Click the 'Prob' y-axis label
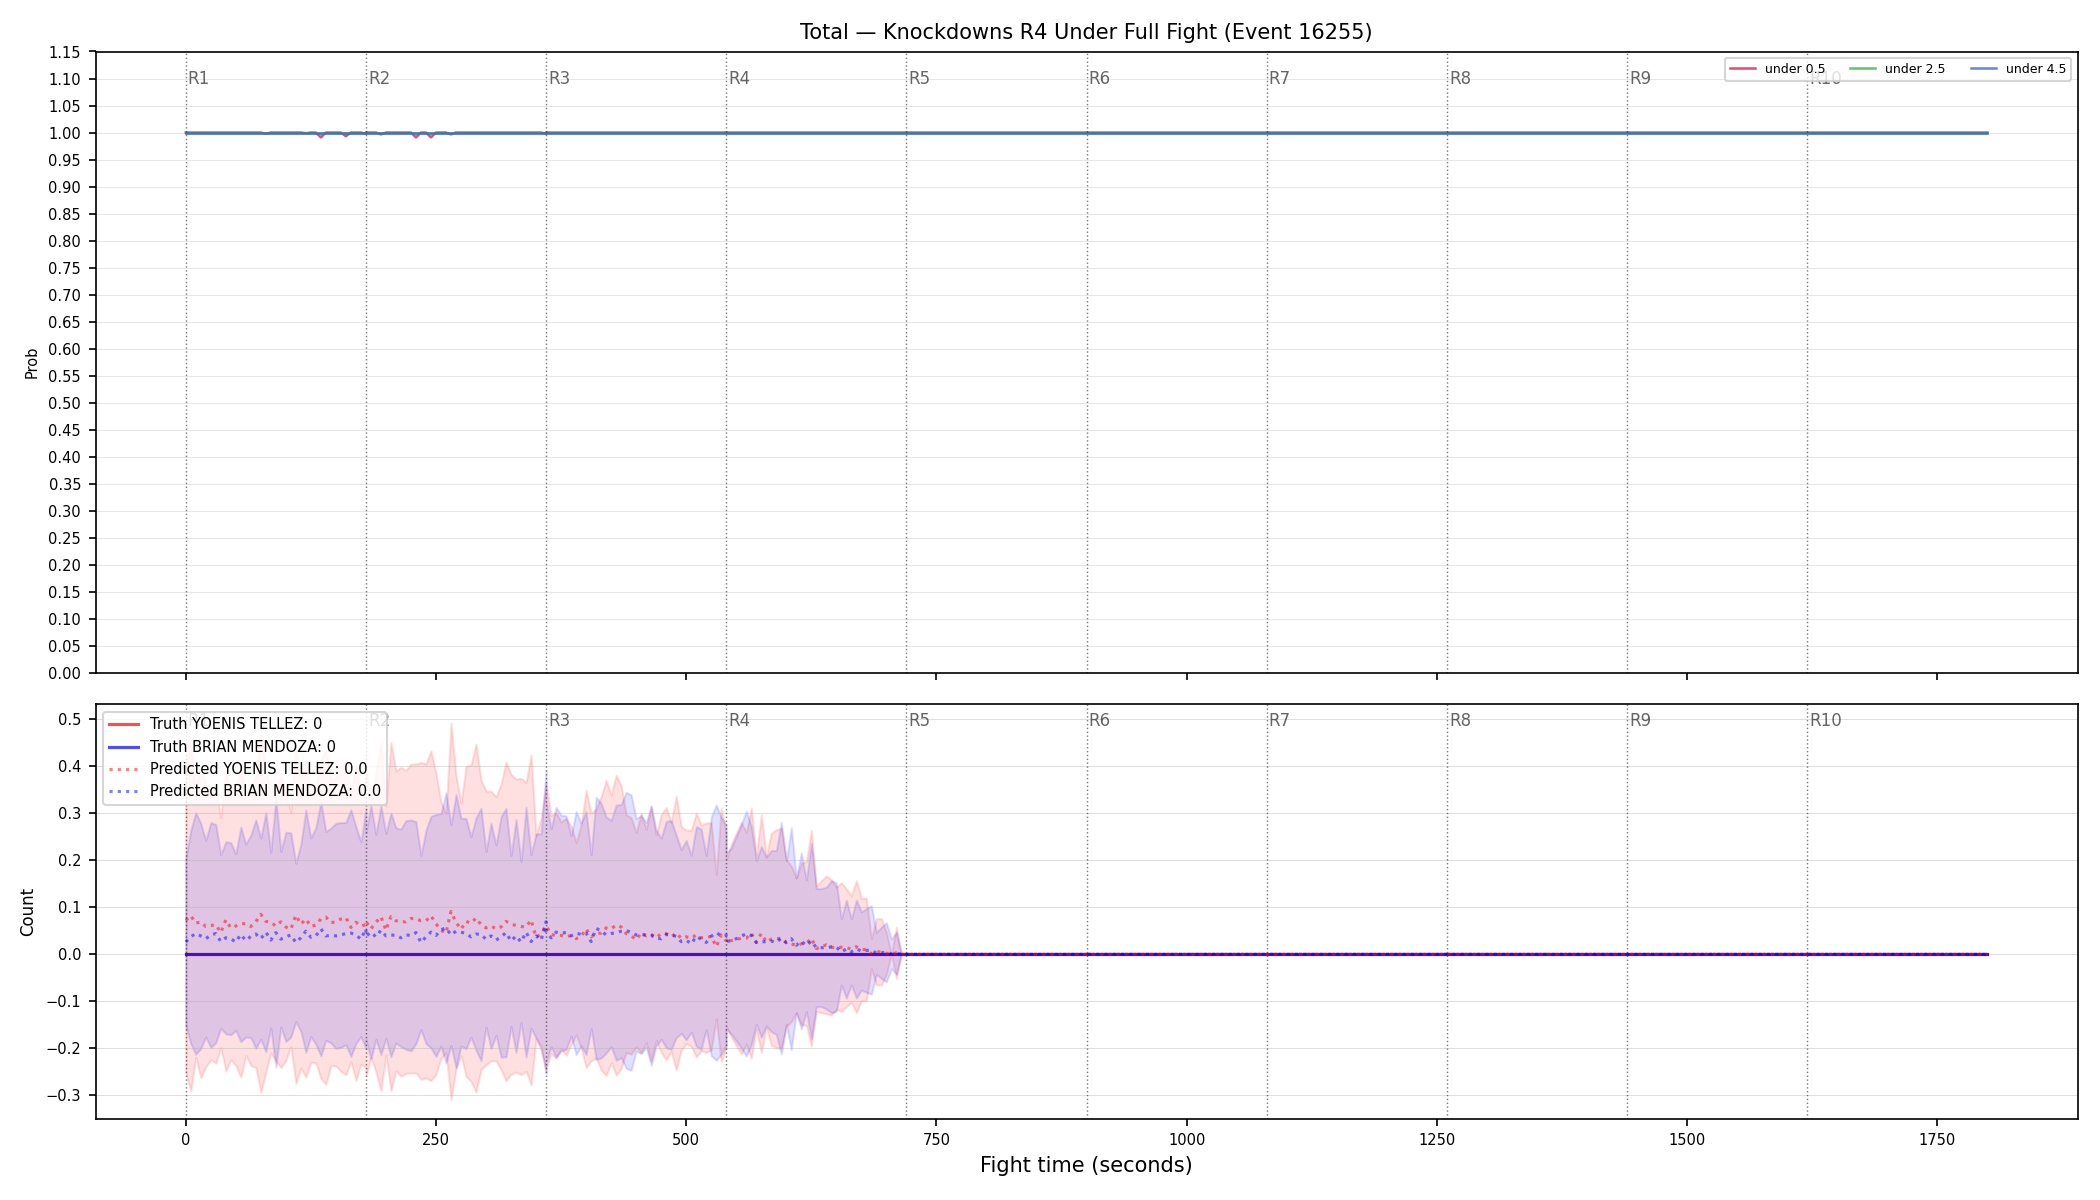Viewport: 2100px width, 1200px height. tap(31, 363)
